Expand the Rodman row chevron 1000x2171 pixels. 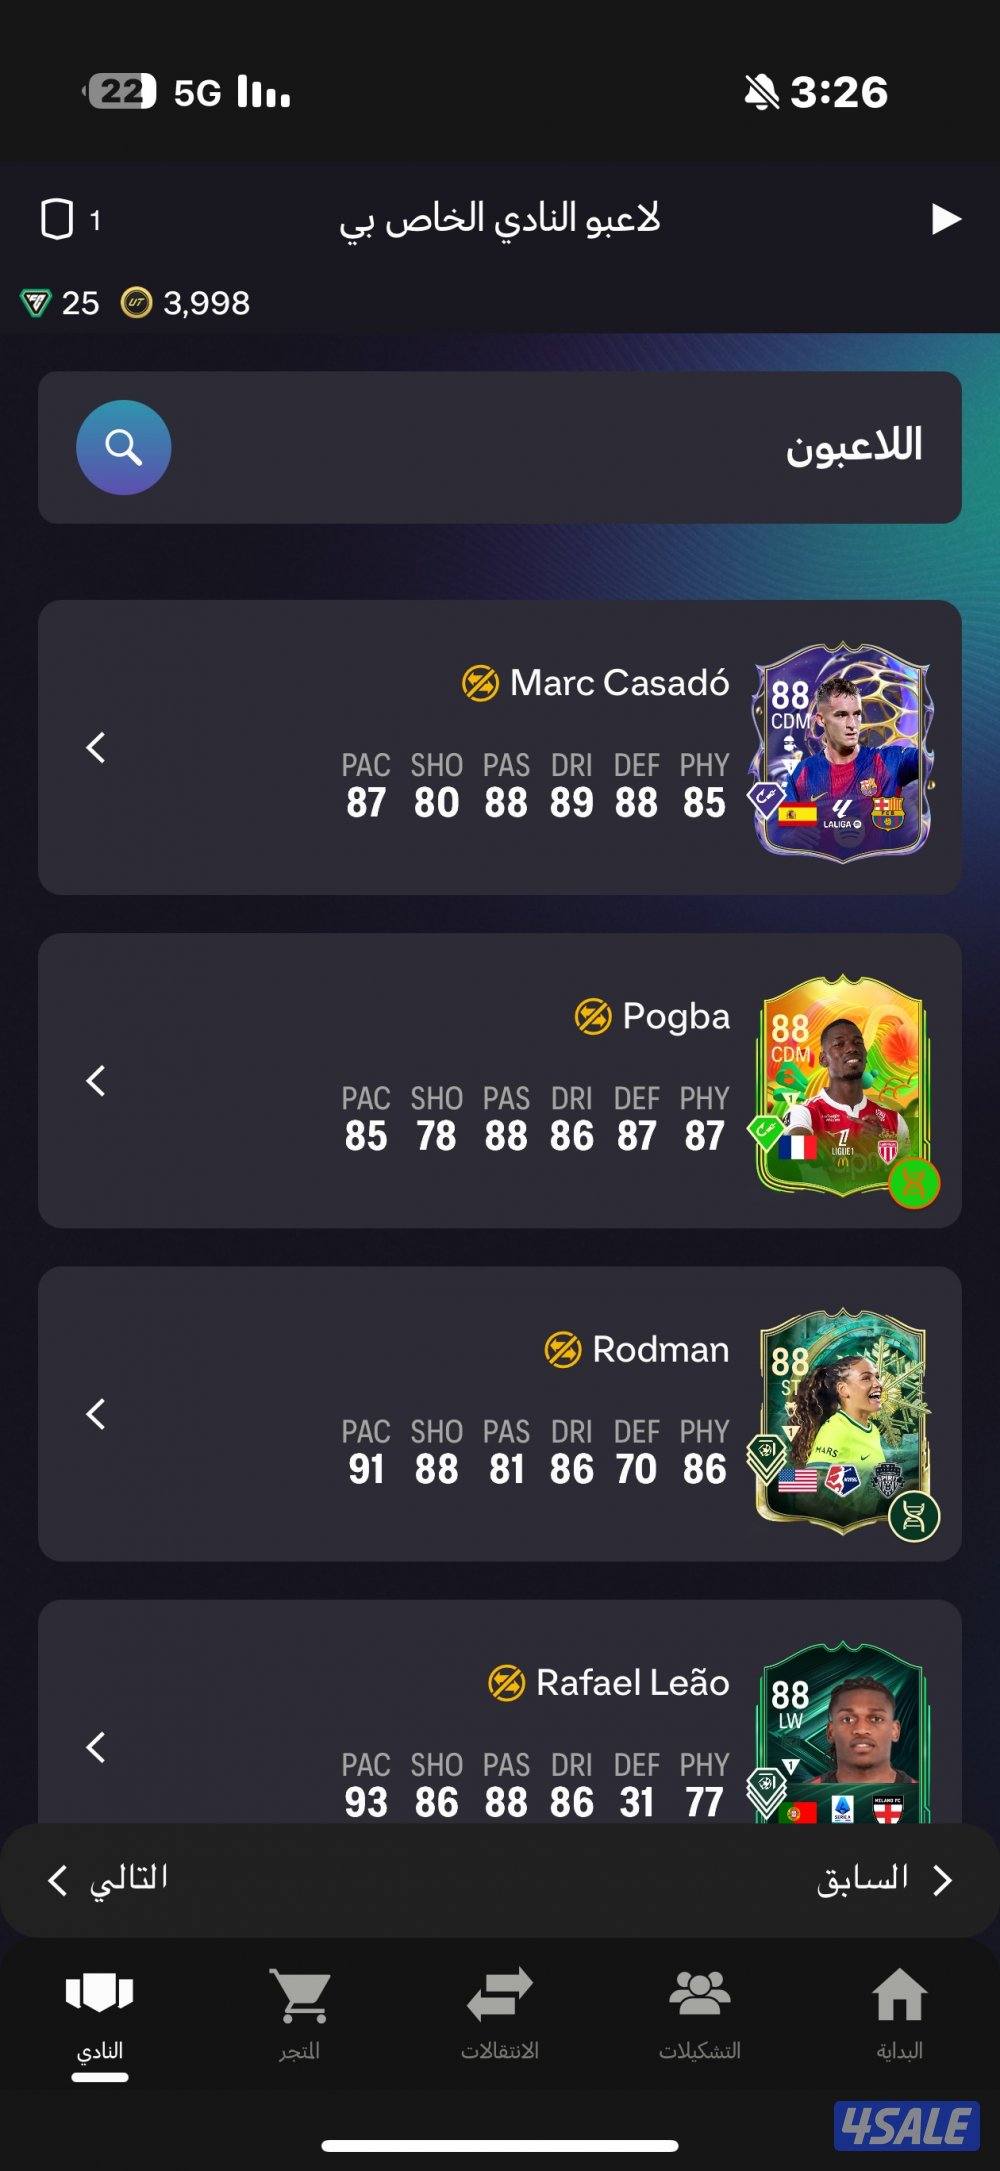[96, 1414]
